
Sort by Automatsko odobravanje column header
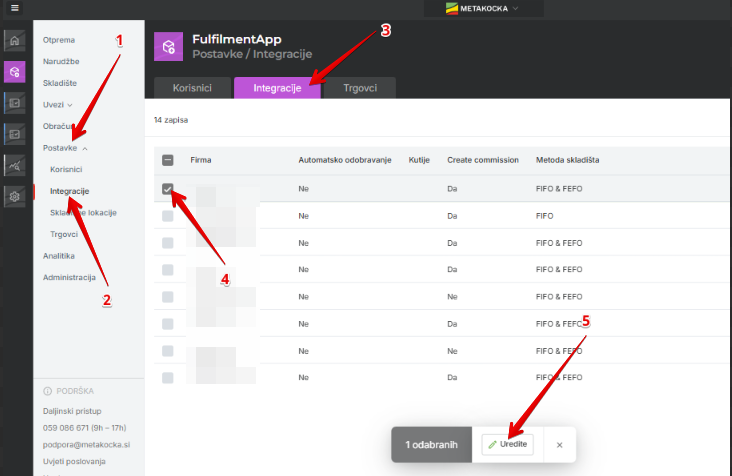tap(345, 160)
